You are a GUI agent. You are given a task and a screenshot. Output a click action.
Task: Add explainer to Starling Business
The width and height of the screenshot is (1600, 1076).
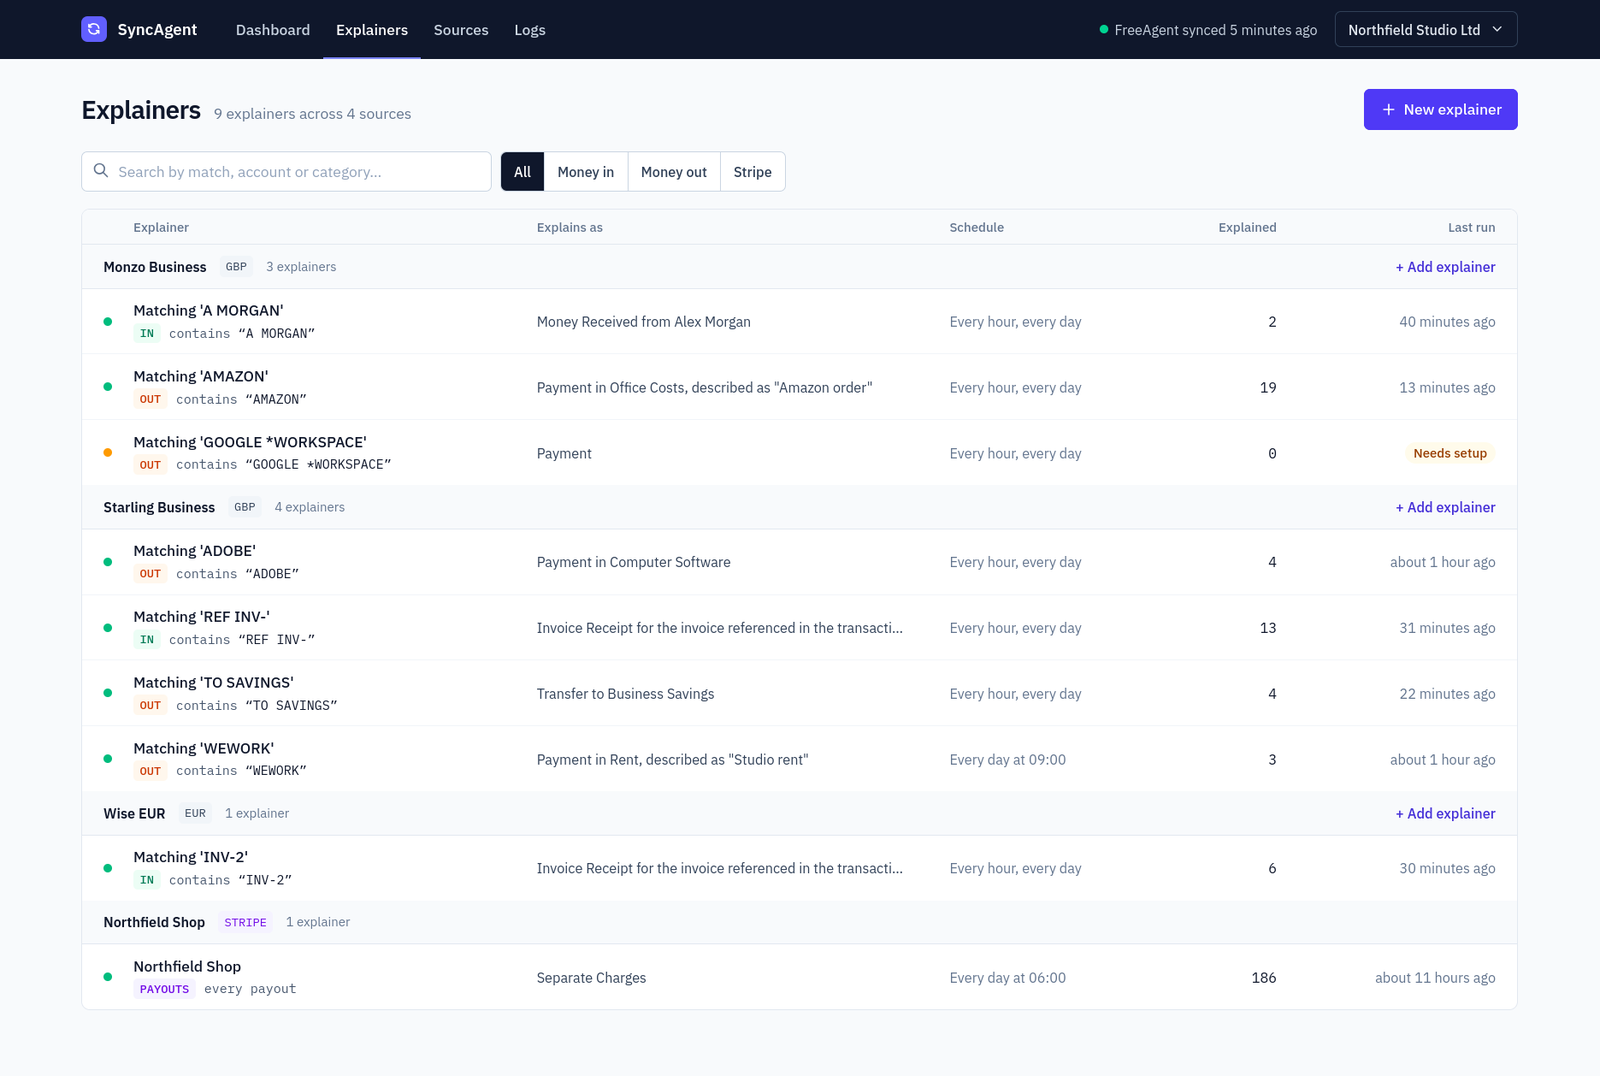[1446, 507]
